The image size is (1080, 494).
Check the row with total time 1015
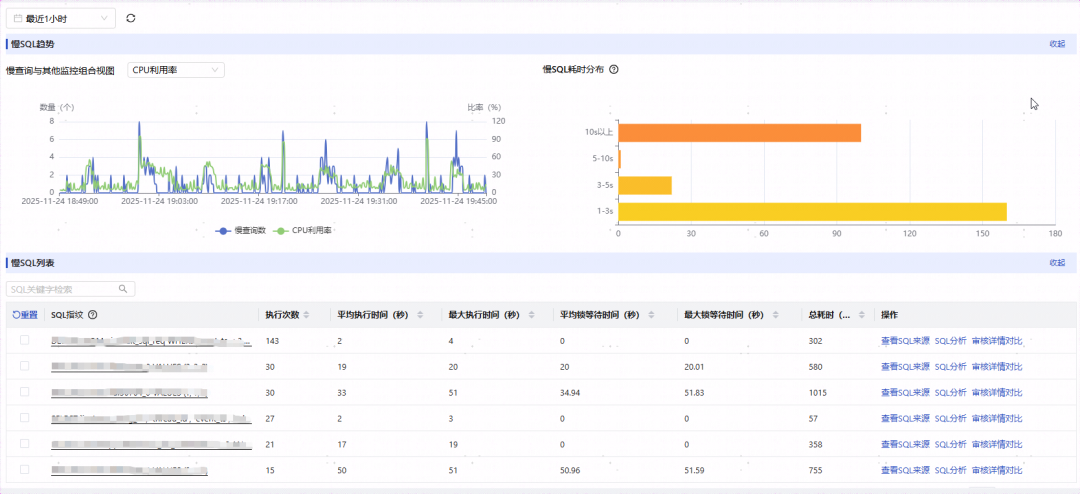pos(25,392)
